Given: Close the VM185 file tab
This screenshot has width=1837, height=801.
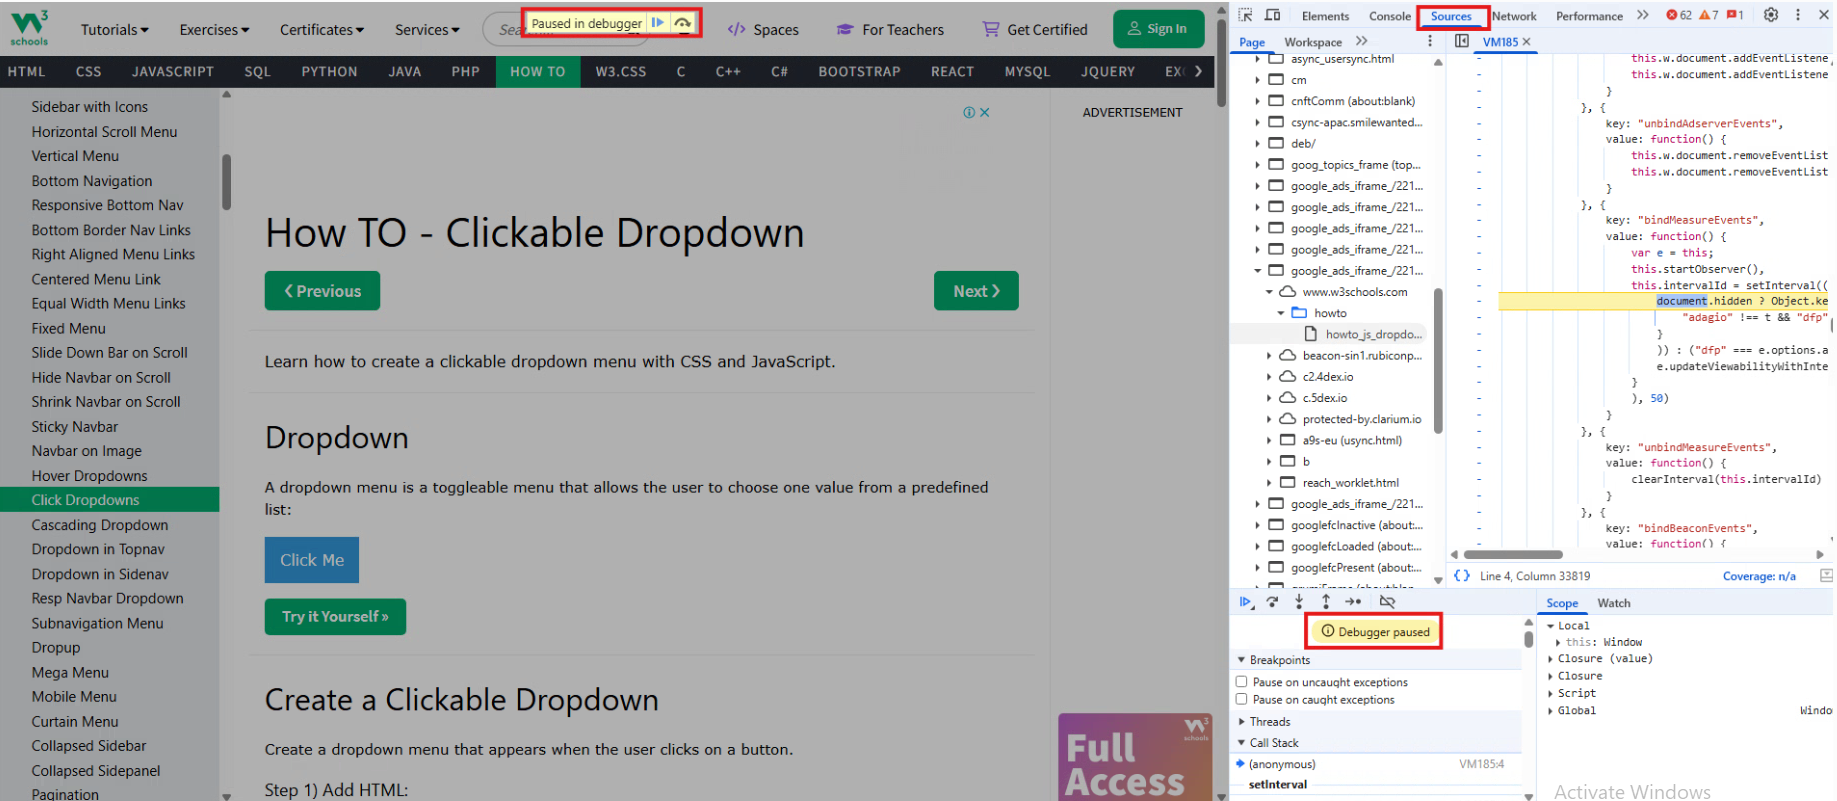Looking at the screenshot, I should pyautogui.click(x=1526, y=42).
